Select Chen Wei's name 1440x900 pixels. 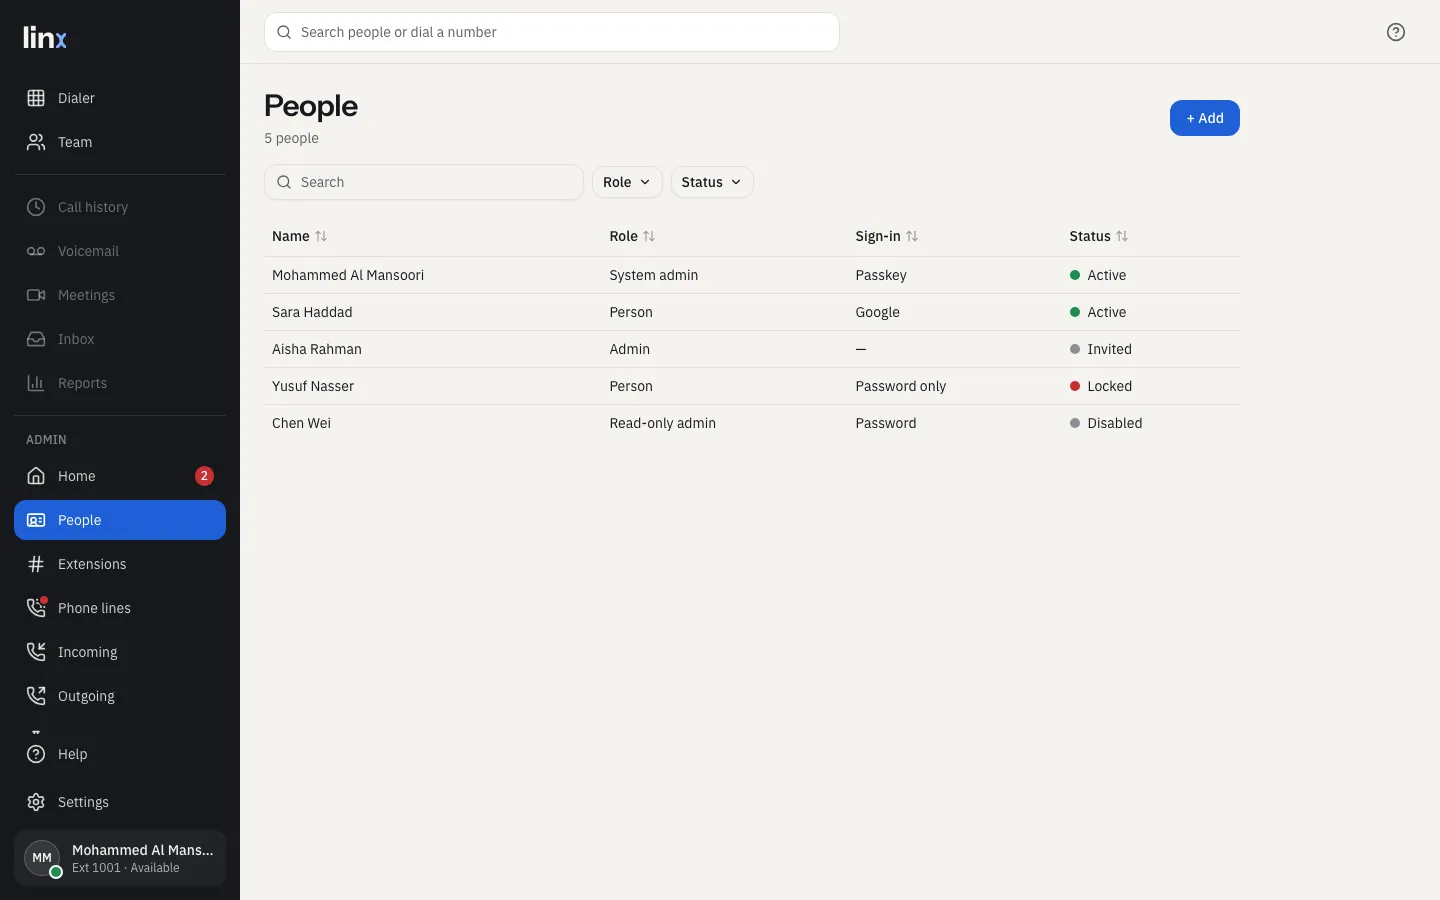301,423
